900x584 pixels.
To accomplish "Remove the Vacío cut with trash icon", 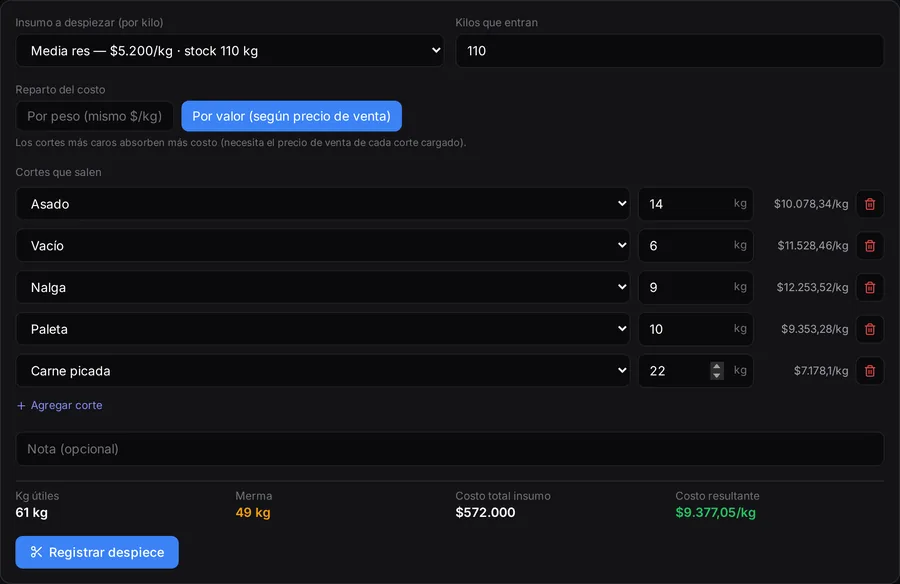I will coord(870,246).
